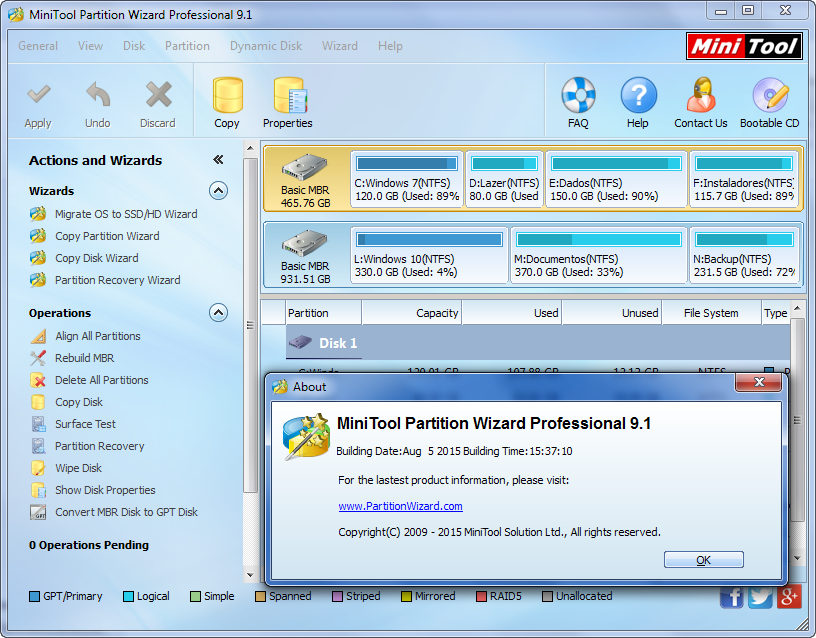Sort by the File System column header

[x=711, y=313]
